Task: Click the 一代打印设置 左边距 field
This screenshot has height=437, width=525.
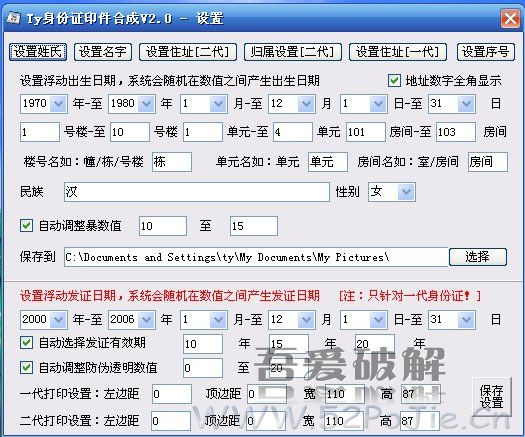Action: (172, 394)
